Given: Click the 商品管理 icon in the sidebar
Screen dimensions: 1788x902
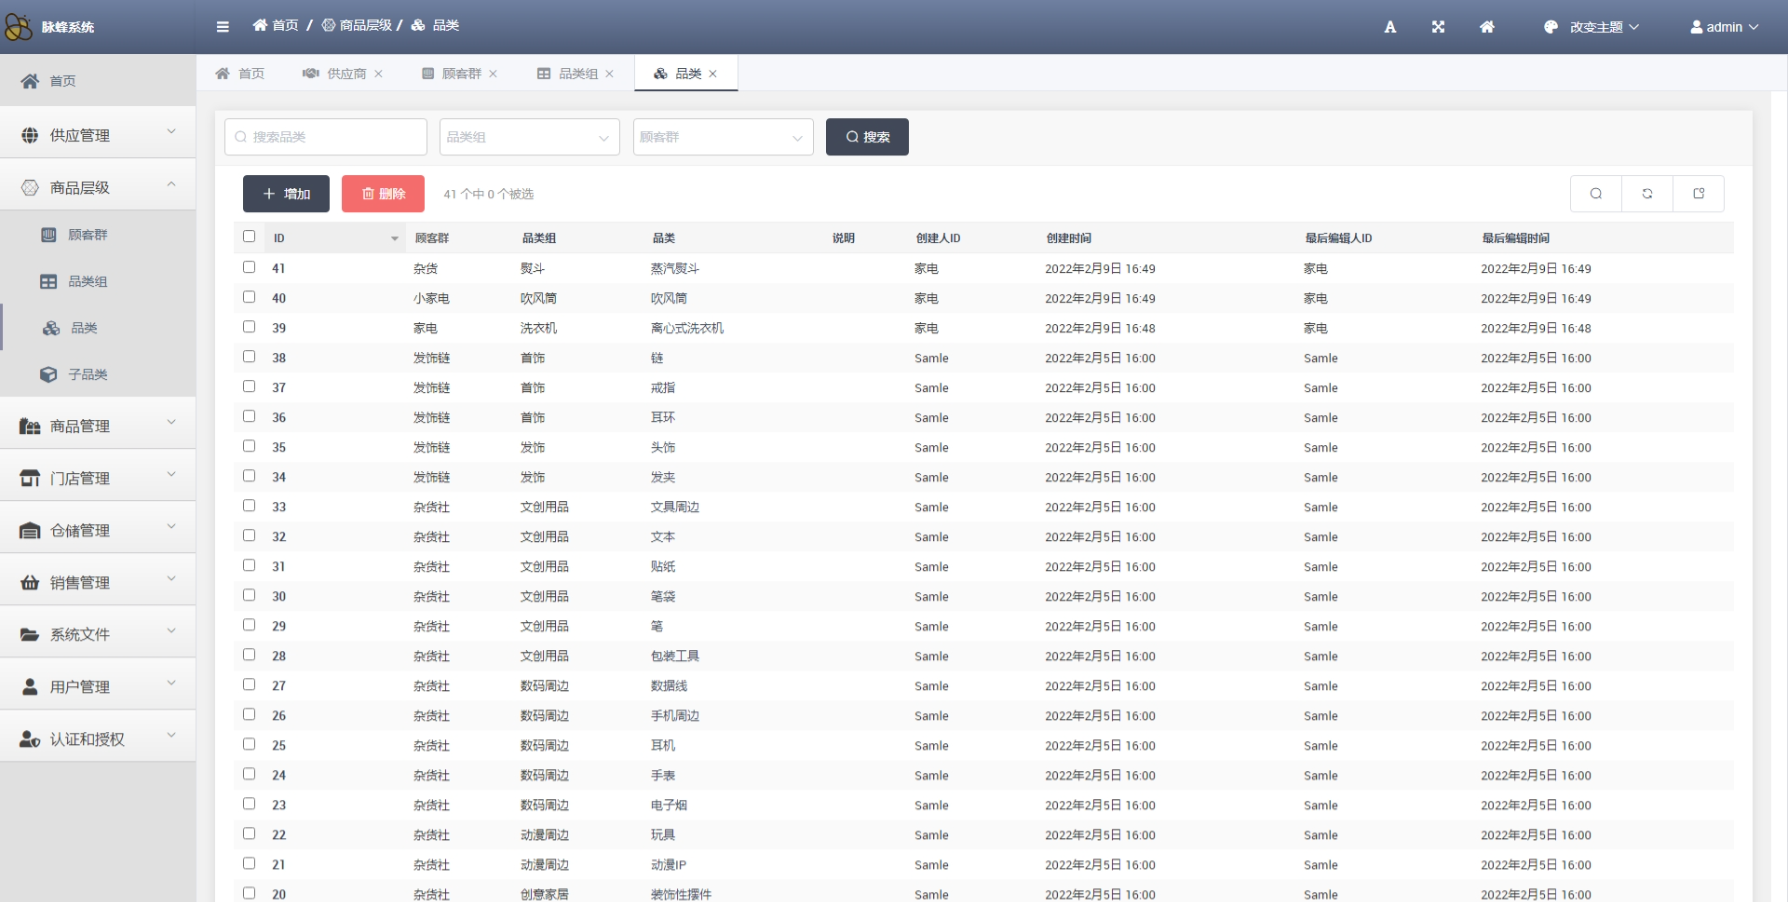Looking at the screenshot, I should tap(30, 426).
